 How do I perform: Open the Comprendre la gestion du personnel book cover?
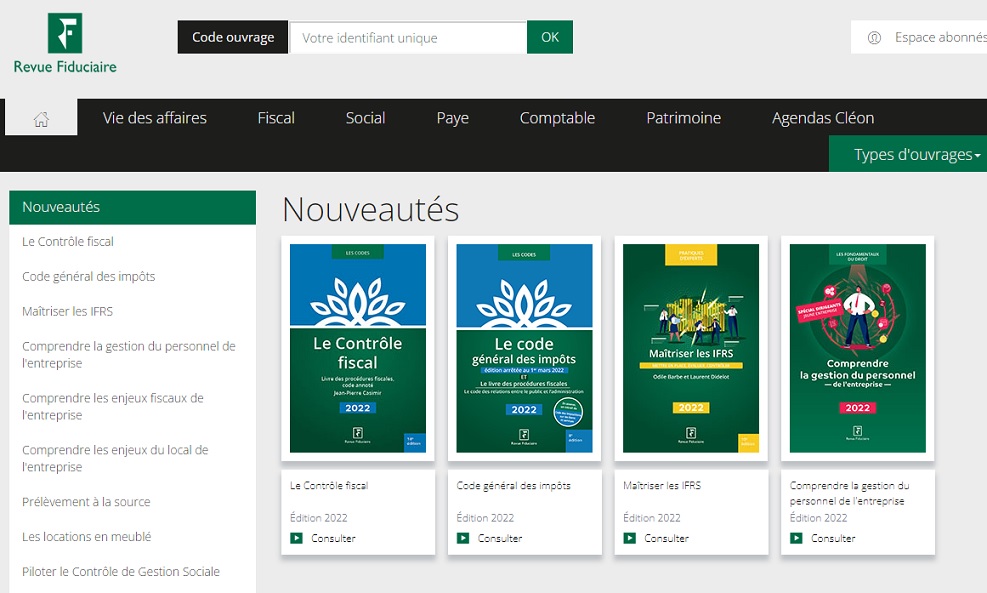click(858, 348)
